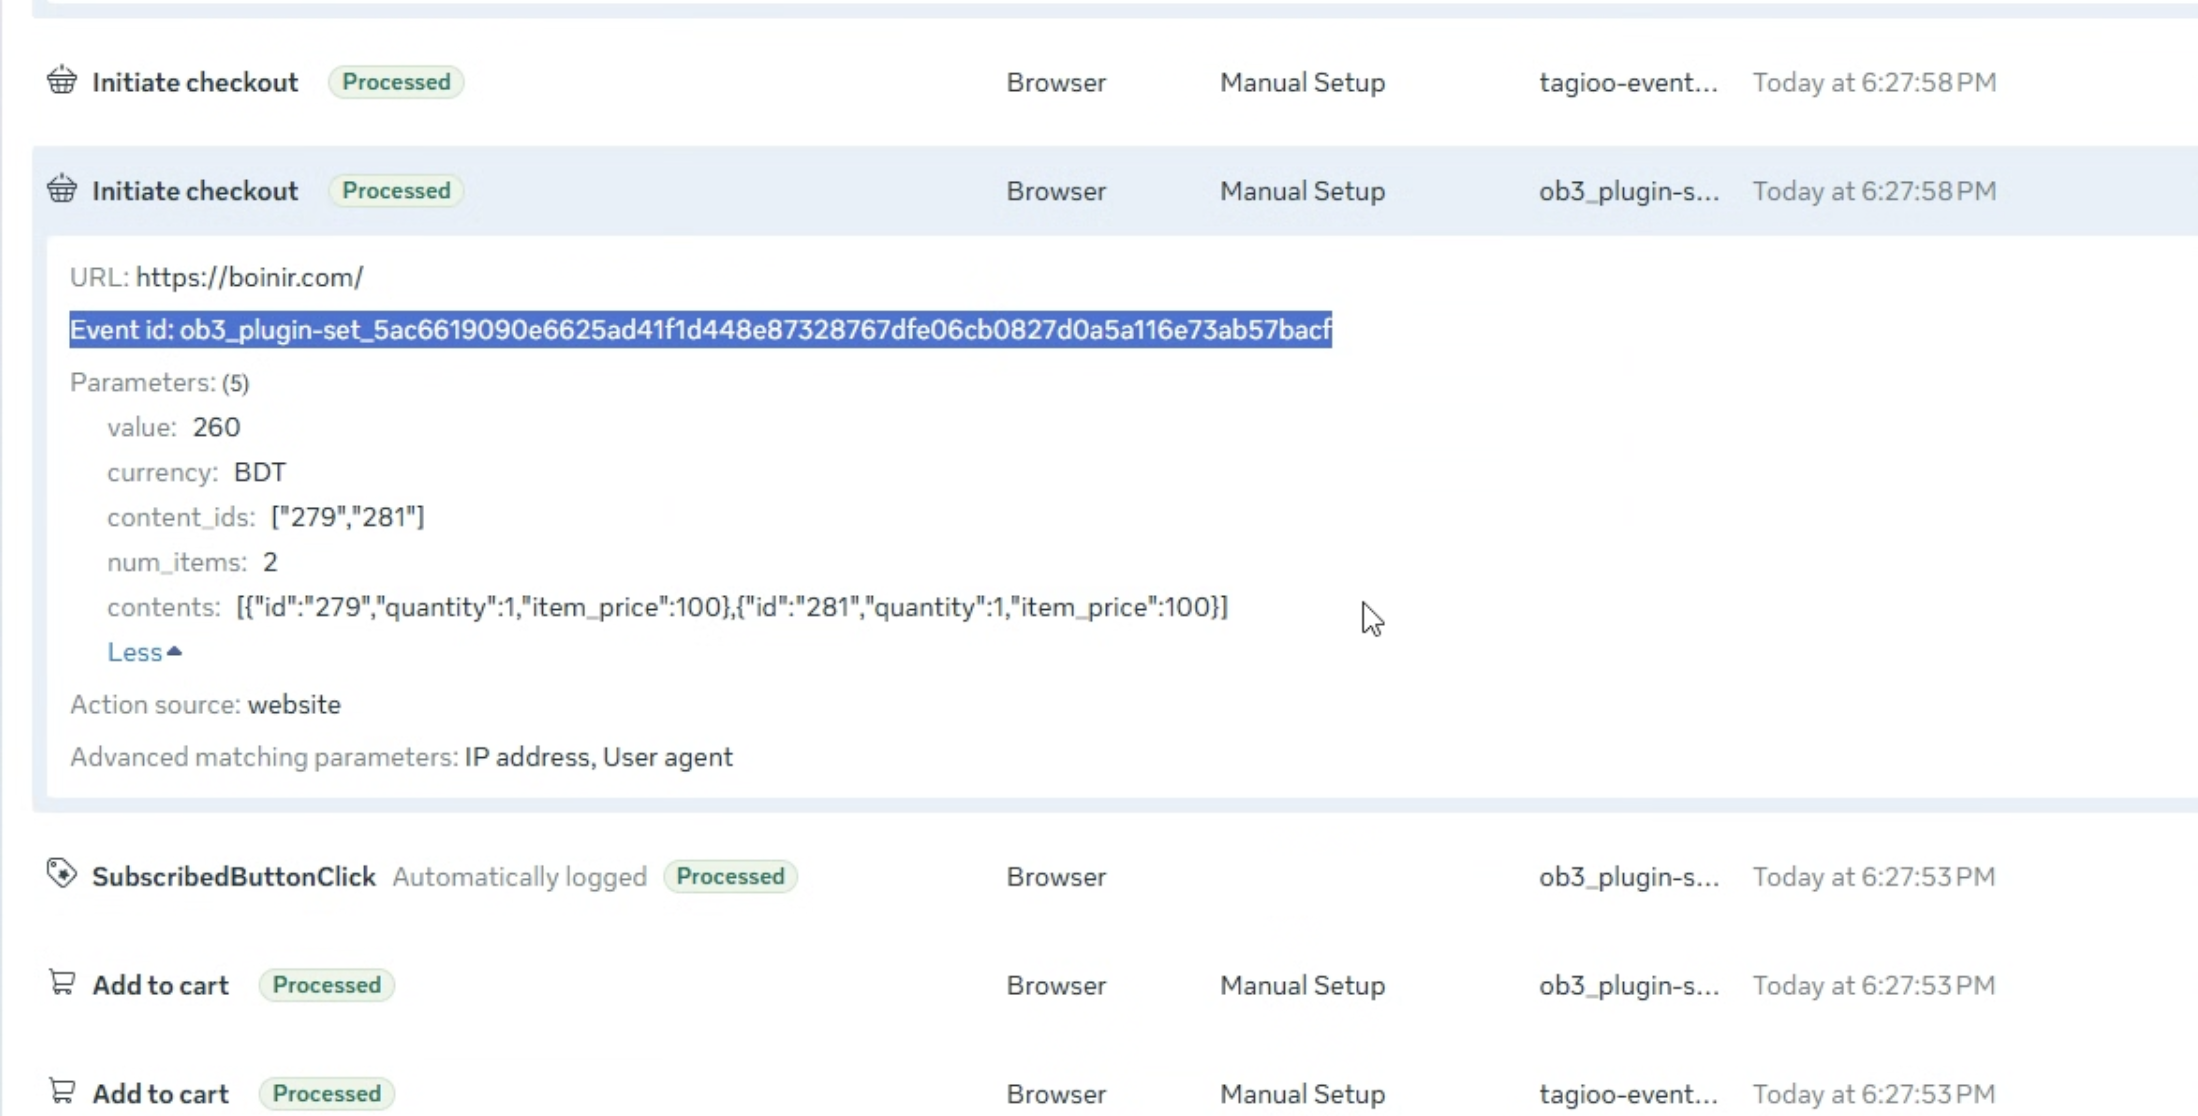Click Automatically logged label on SubscribedButtonClick
Screen dimensions: 2198x1116
520,877
